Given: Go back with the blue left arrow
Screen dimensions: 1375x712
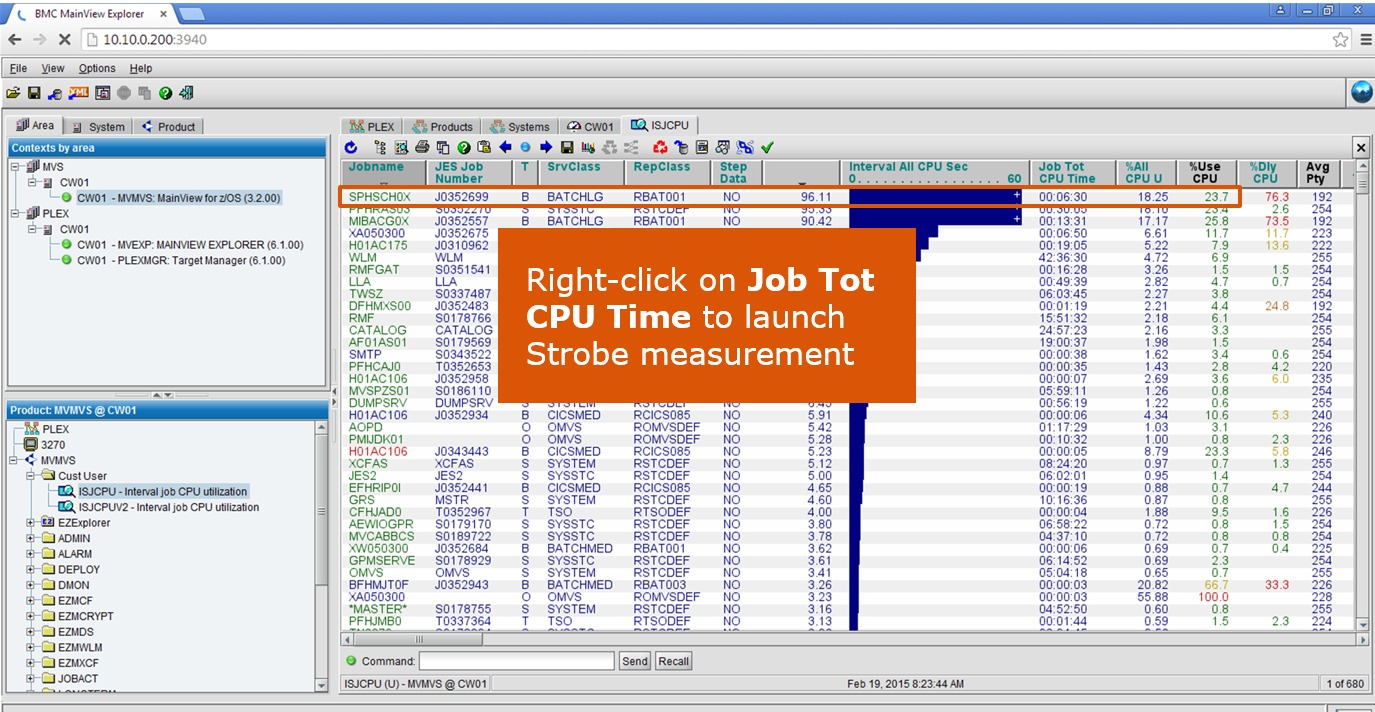Looking at the screenshot, I should (x=505, y=147).
